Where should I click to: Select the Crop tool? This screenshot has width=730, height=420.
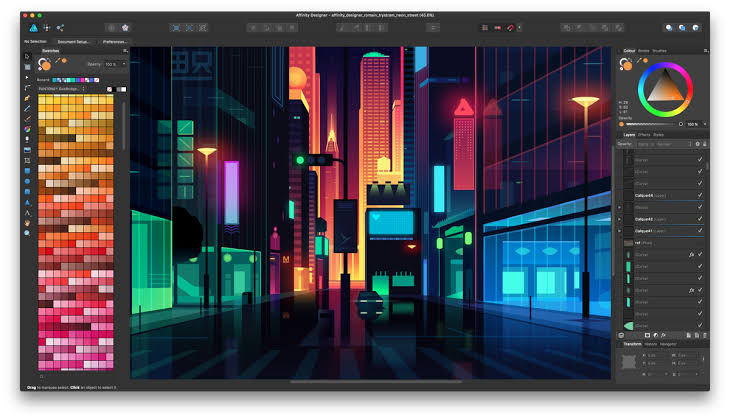click(x=27, y=160)
